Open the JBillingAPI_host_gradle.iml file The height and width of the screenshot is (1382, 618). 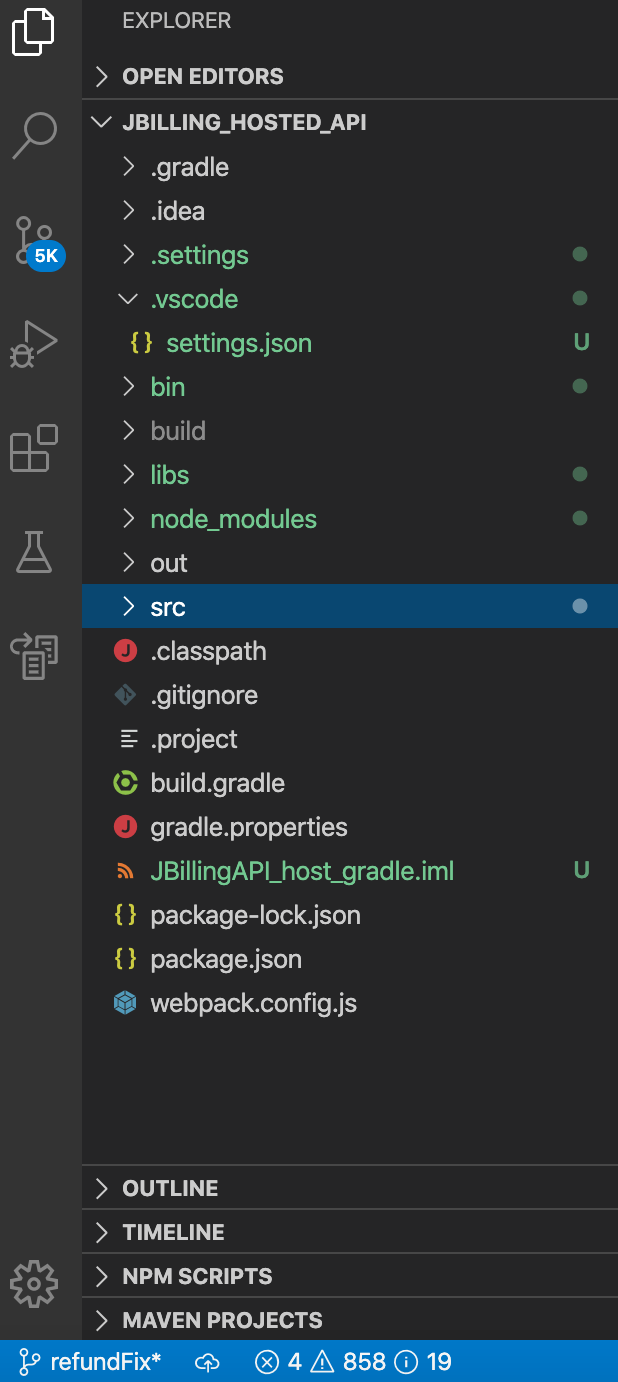[302, 870]
